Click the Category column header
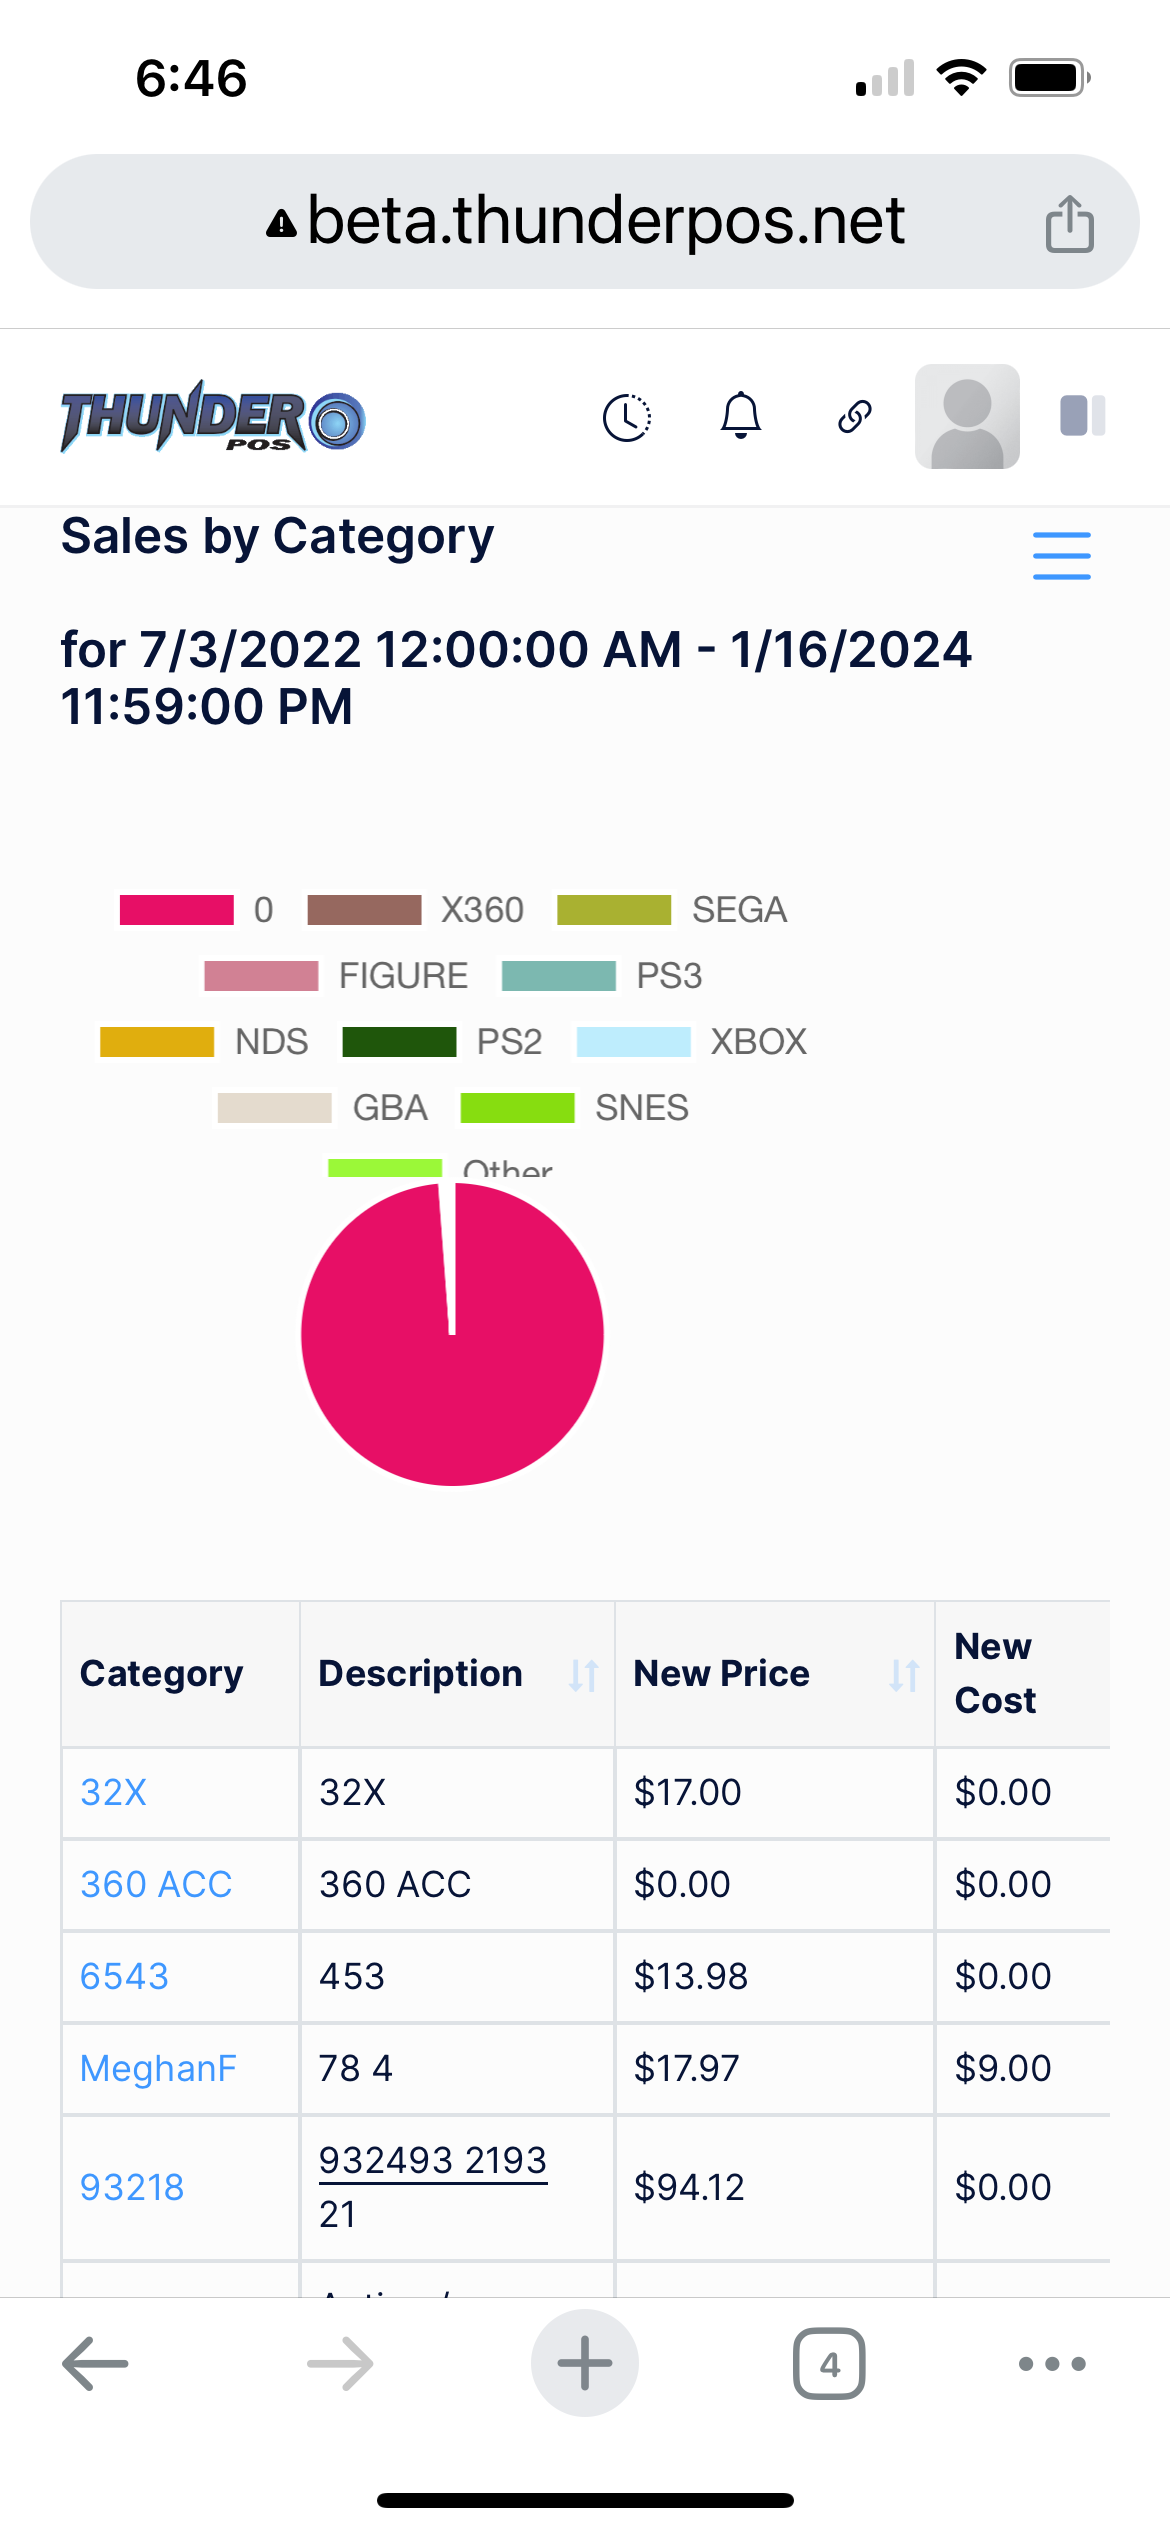This screenshot has width=1170, height=2532. (x=162, y=1673)
